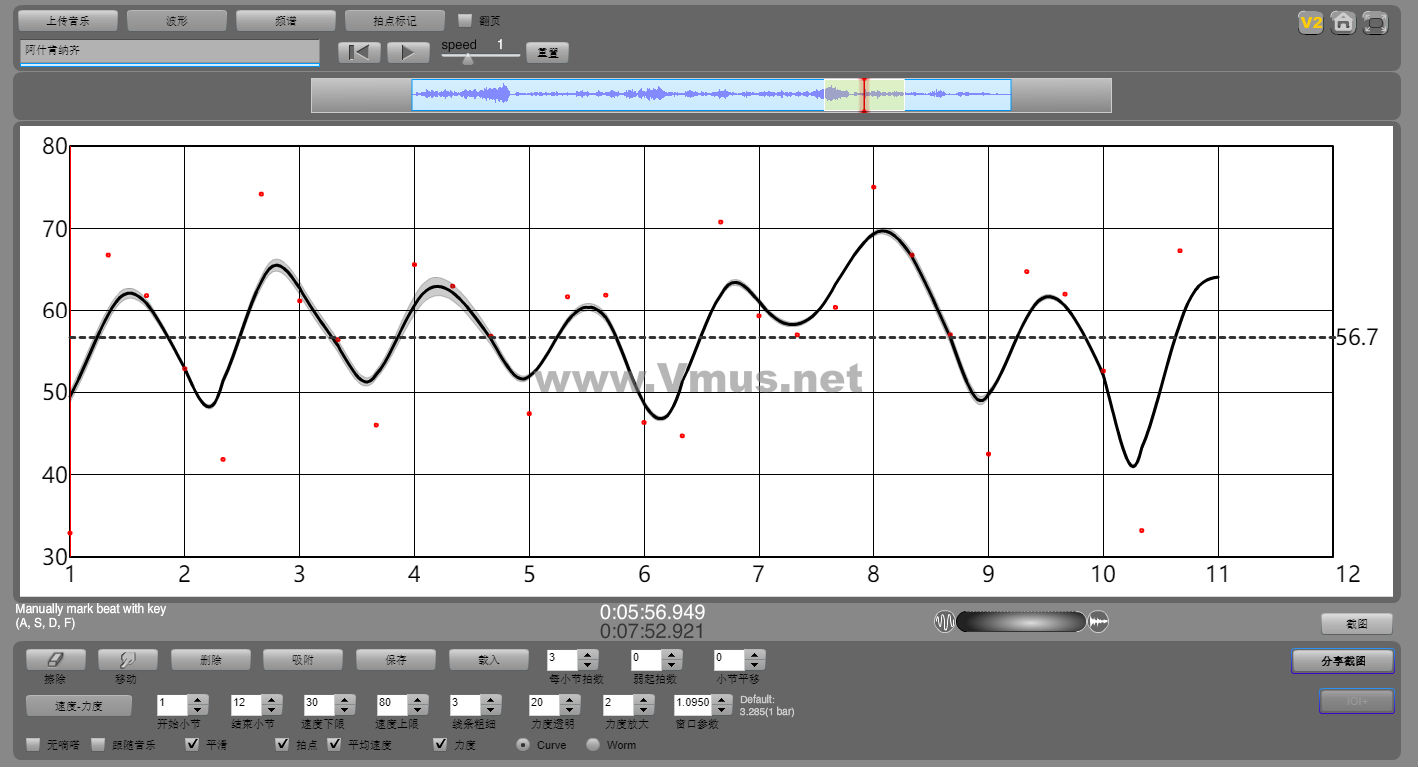Image resolution: width=1418 pixels, height=767 pixels.
Task: Select the eraser (擦除) tool
Action: coord(55,660)
